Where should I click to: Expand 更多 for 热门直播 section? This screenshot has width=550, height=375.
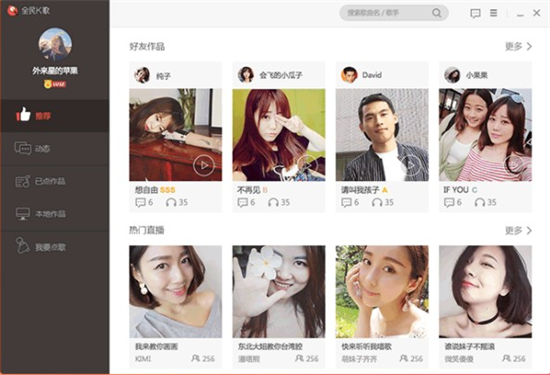(518, 230)
